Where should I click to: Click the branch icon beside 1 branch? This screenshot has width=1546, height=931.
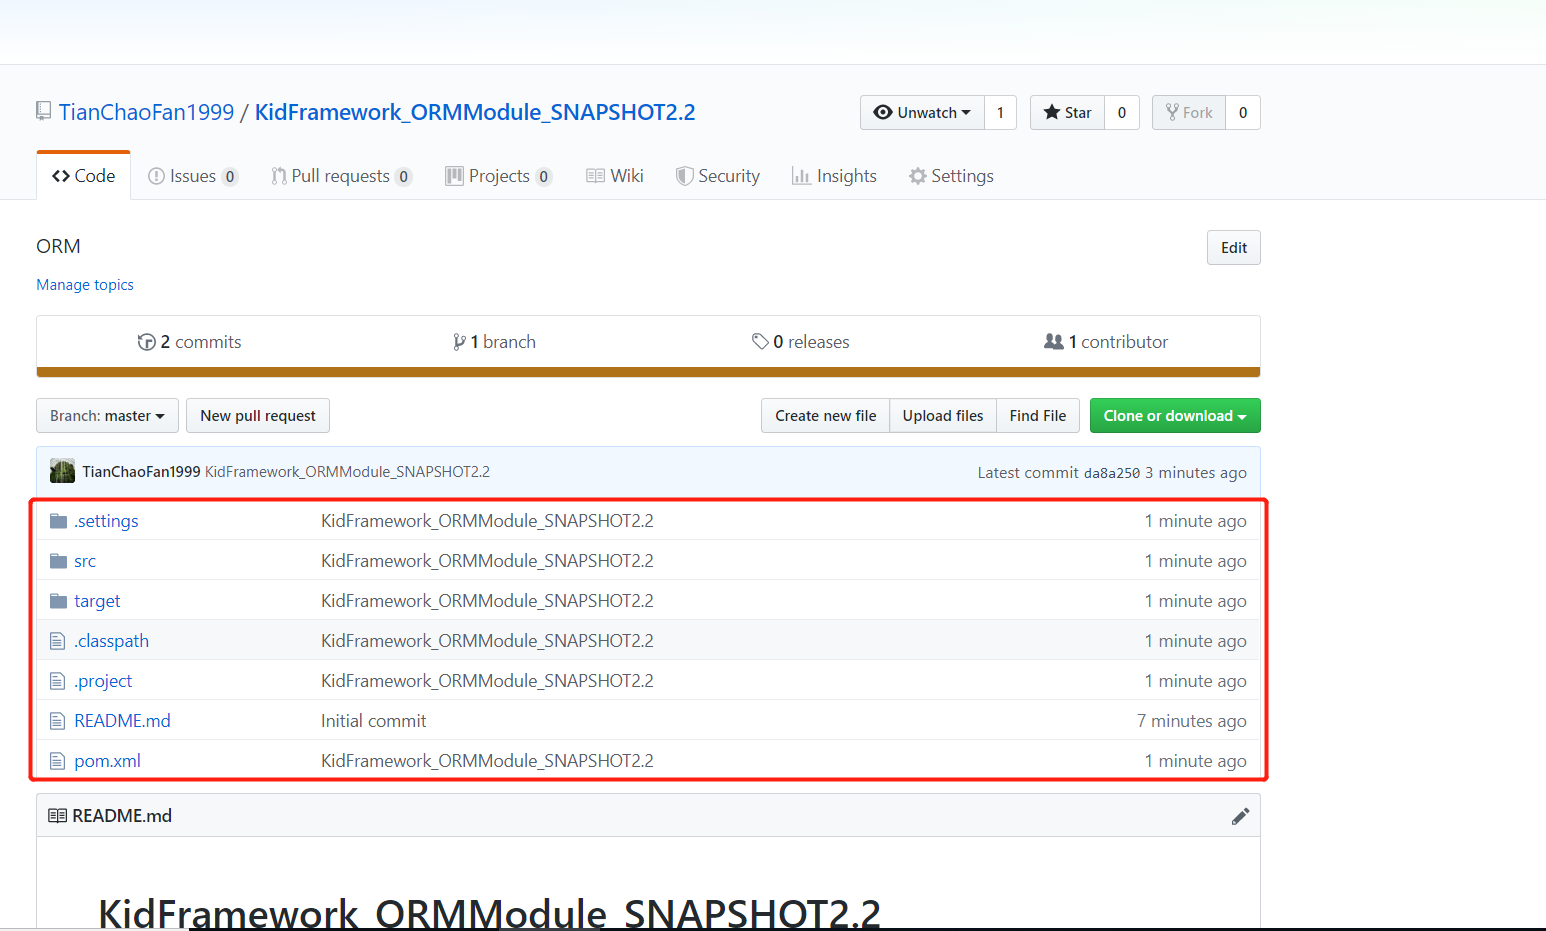(460, 341)
